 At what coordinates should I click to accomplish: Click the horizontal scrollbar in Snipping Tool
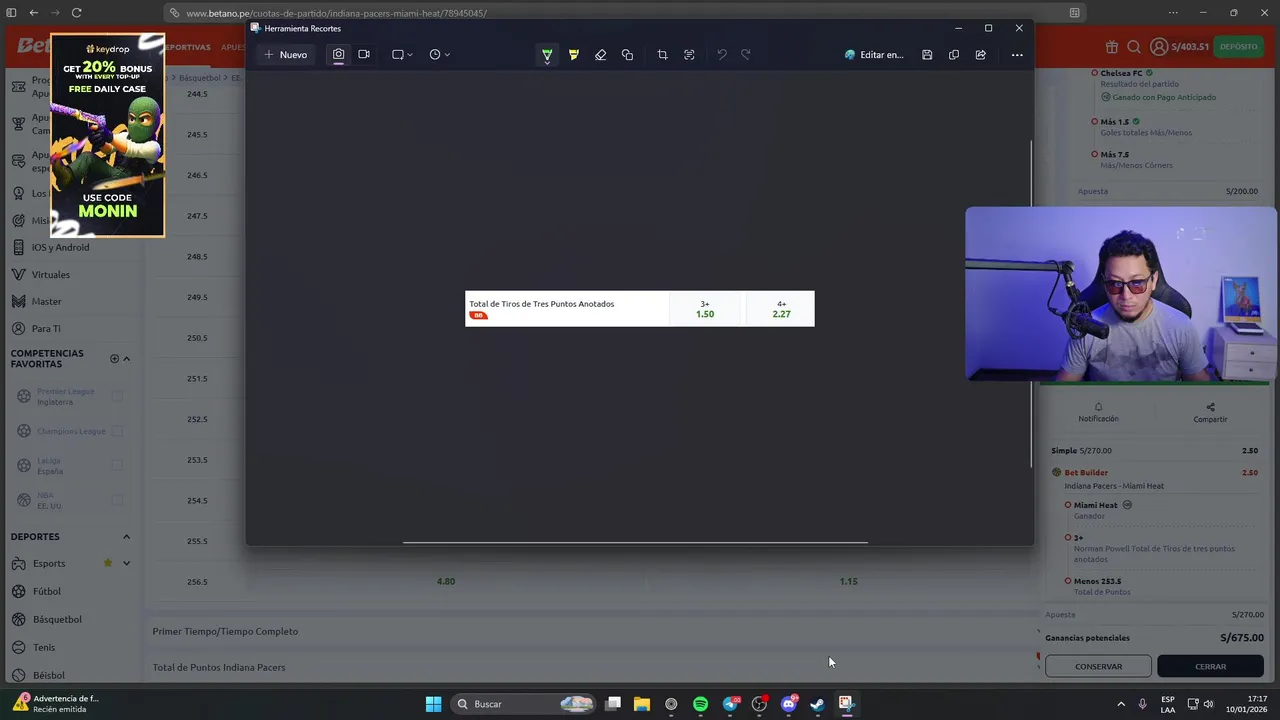coord(635,542)
